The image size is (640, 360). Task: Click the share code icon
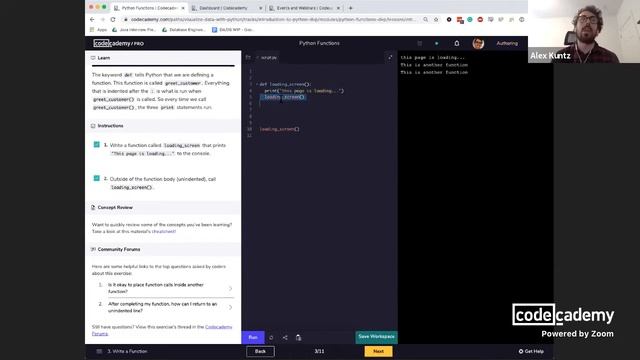[x=285, y=338]
